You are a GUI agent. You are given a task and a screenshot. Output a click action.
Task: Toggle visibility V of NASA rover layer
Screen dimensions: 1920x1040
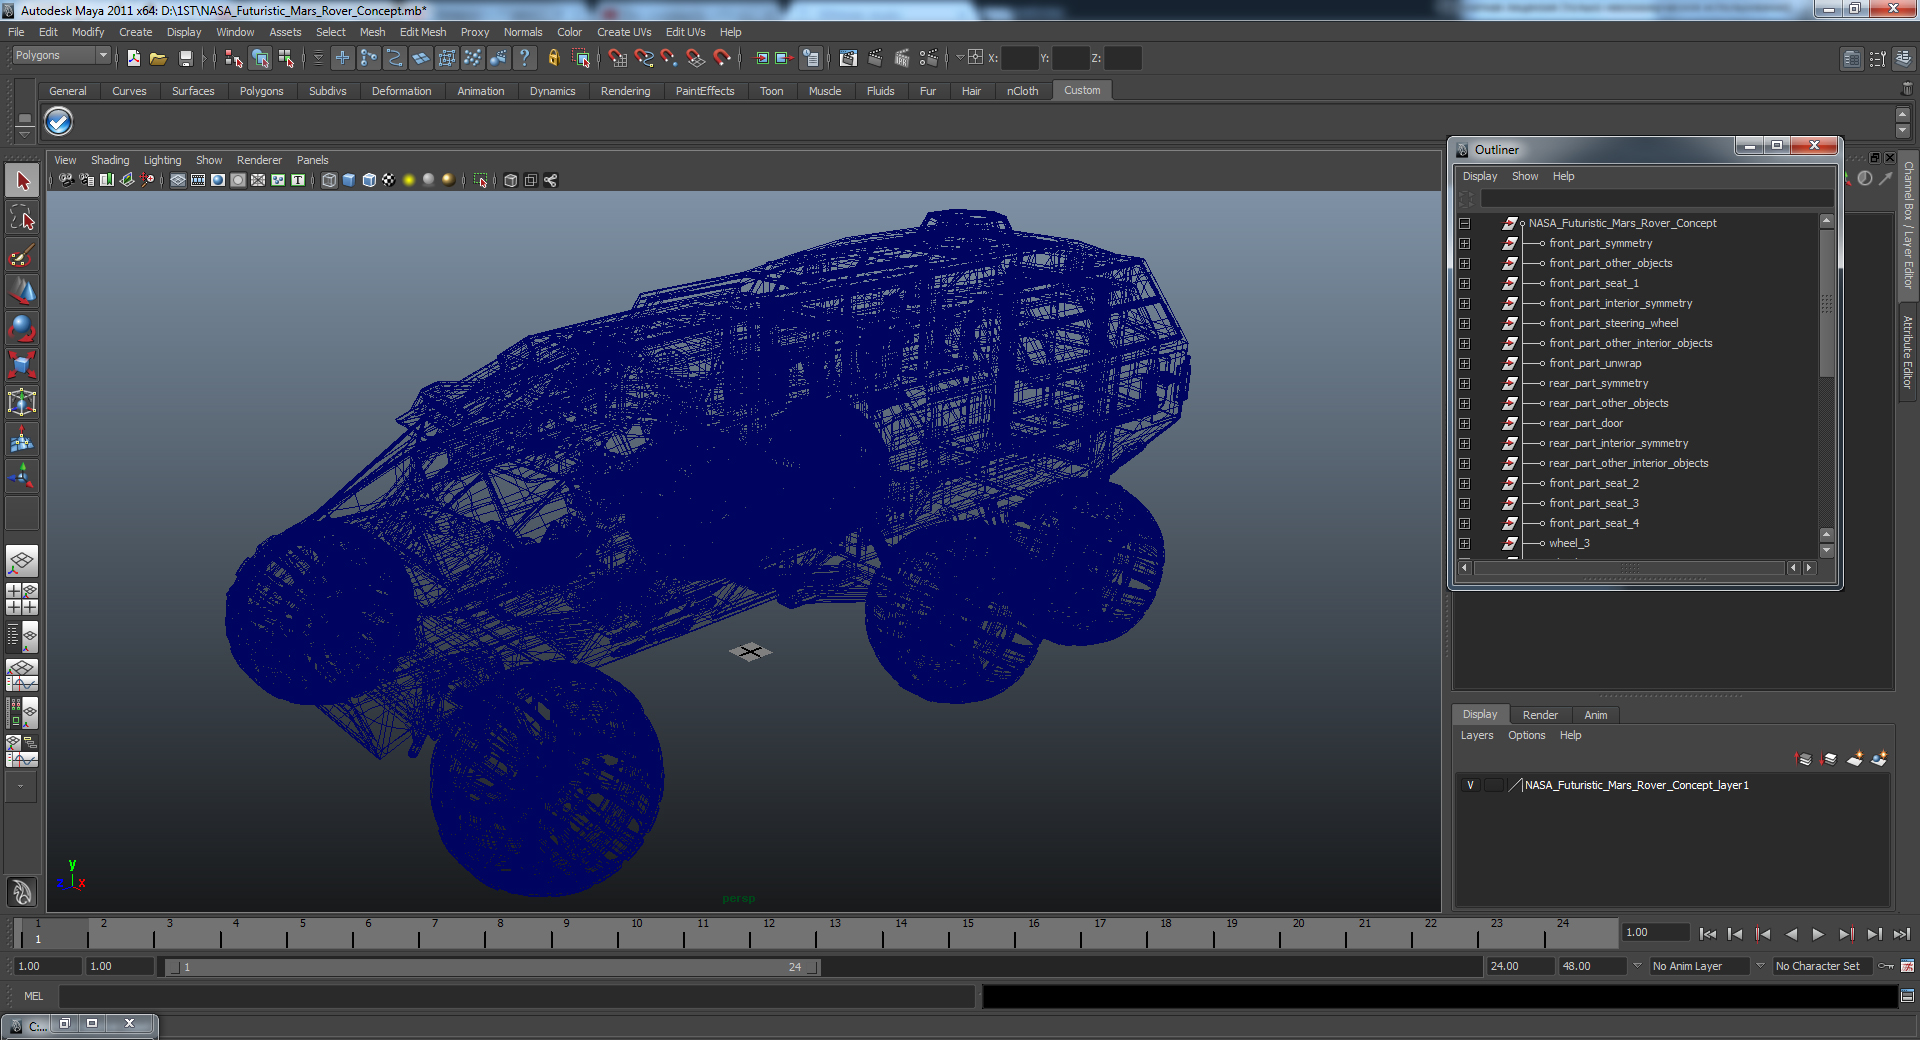[1470, 785]
